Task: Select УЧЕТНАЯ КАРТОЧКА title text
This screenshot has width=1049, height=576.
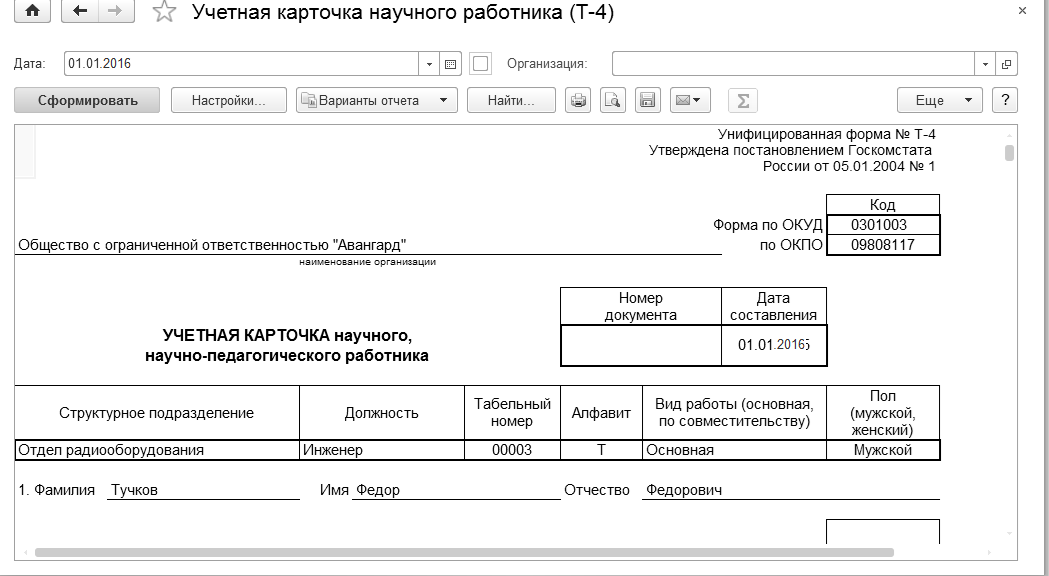Action: click(x=287, y=345)
